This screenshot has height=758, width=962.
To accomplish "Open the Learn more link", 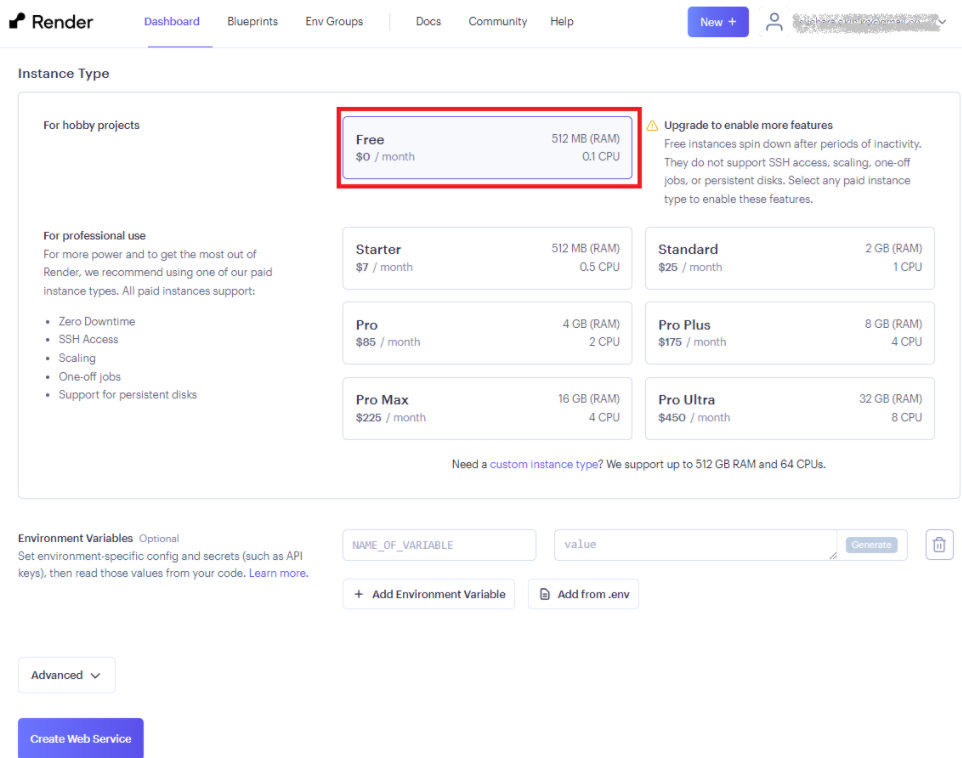I will 277,574.
